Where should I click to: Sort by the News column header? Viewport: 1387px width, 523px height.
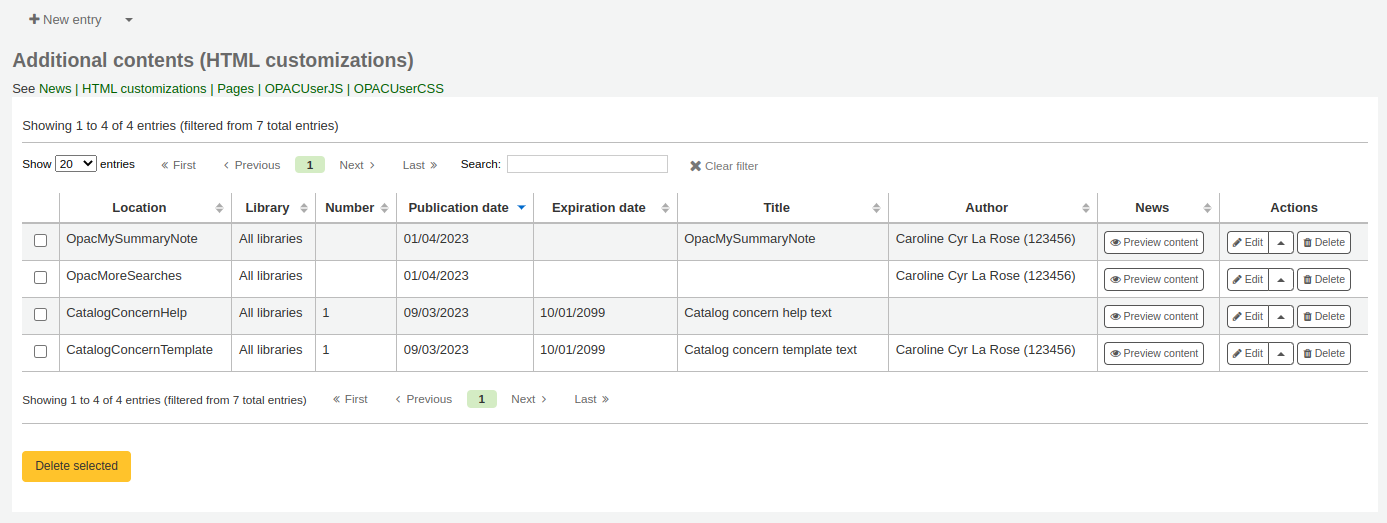coord(1158,208)
